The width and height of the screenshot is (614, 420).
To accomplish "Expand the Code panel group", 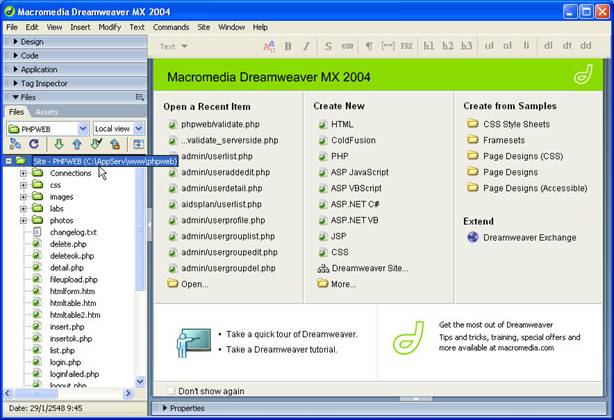I will (15, 56).
